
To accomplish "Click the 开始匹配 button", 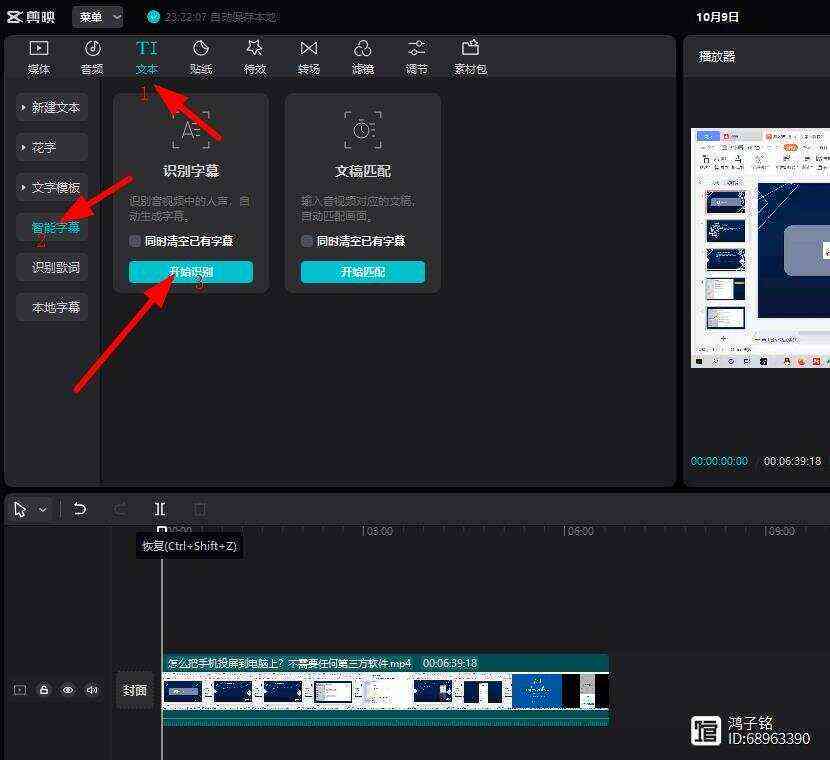I will click(363, 272).
